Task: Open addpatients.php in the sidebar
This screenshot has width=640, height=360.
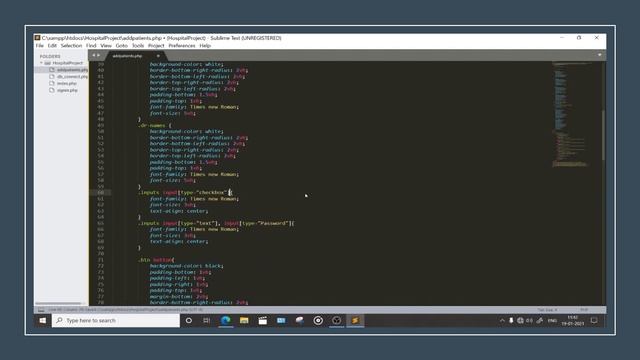Action: tap(72, 70)
